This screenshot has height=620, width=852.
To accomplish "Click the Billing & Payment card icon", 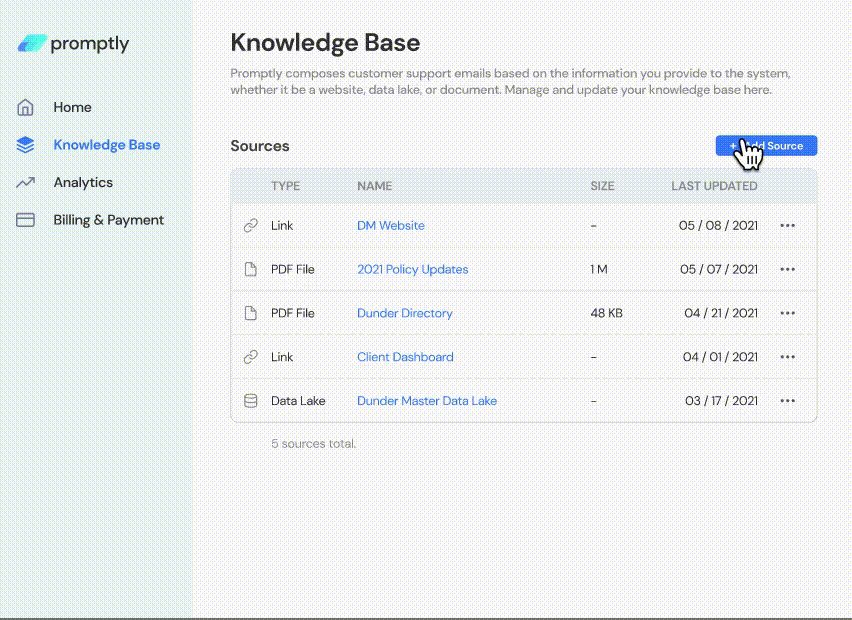I will [25, 220].
